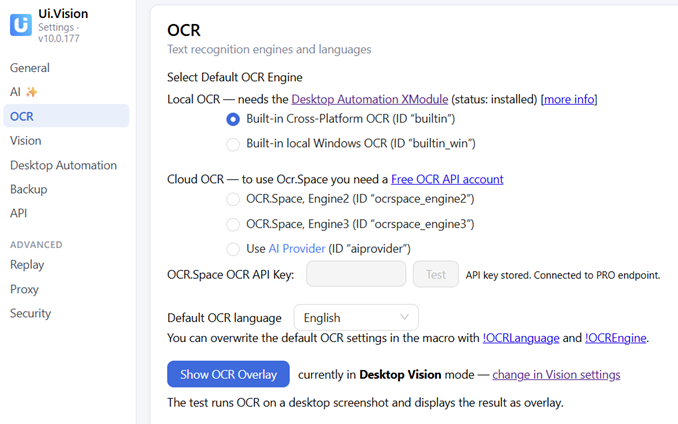This screenshot has height=424, width=678.
Task: Click the AI Provider link
Action: click(x=297, y=249)
